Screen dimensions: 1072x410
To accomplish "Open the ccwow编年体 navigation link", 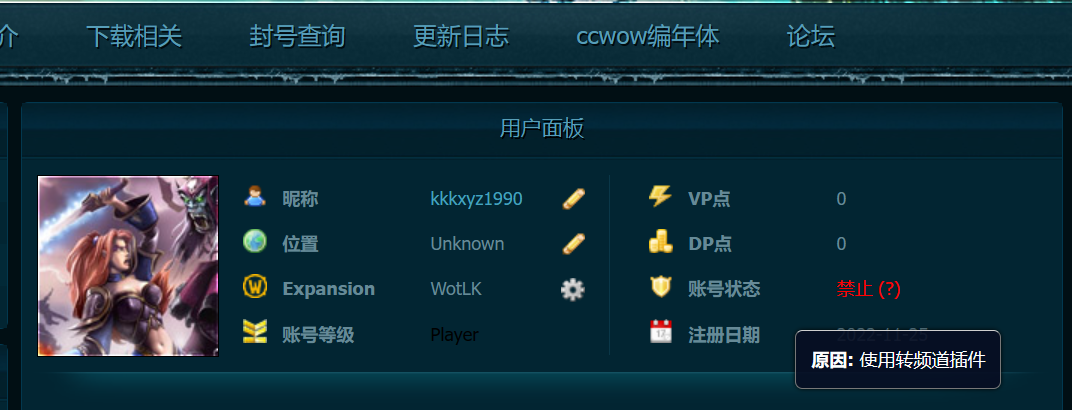I will (x=647, y=36).
